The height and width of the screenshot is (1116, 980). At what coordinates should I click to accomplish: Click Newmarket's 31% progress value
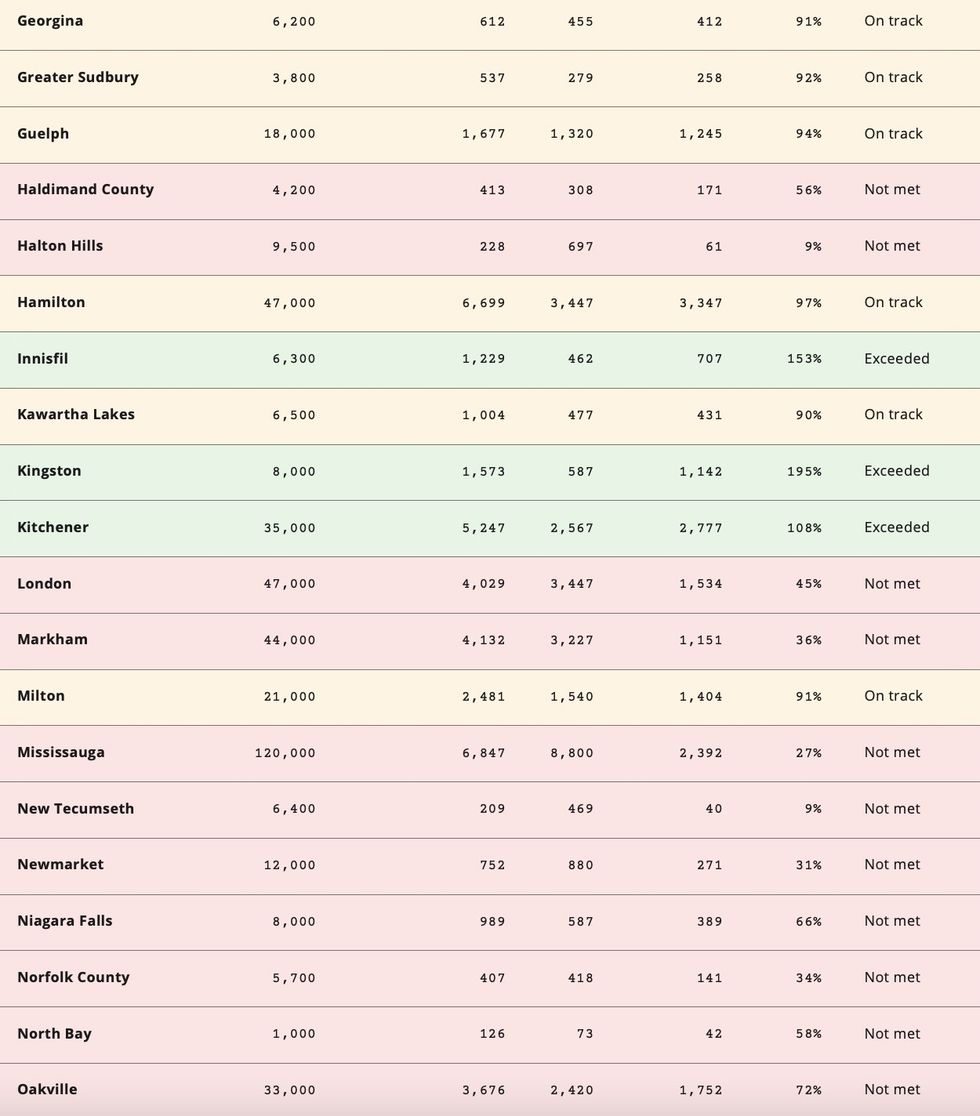click(809, 865)
